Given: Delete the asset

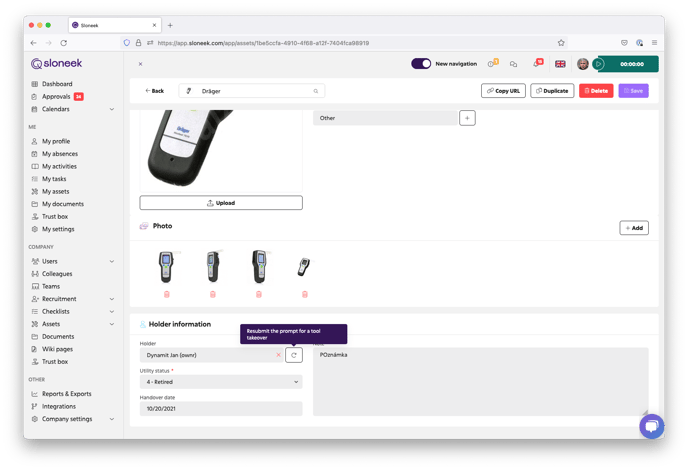Looking at the screenshot, I should click(x=596, y=91).
